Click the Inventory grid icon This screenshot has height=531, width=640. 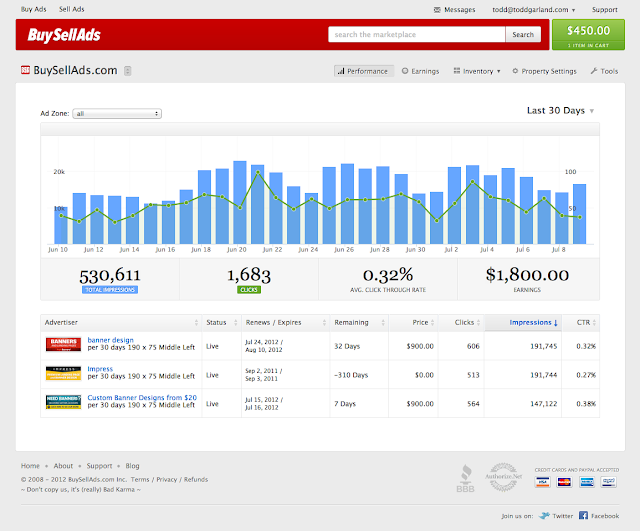pyautogui.click(x=457, y=71)
